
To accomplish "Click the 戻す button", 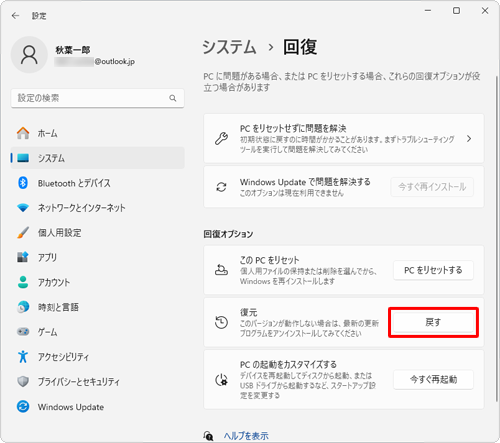I will pos(433,322).
